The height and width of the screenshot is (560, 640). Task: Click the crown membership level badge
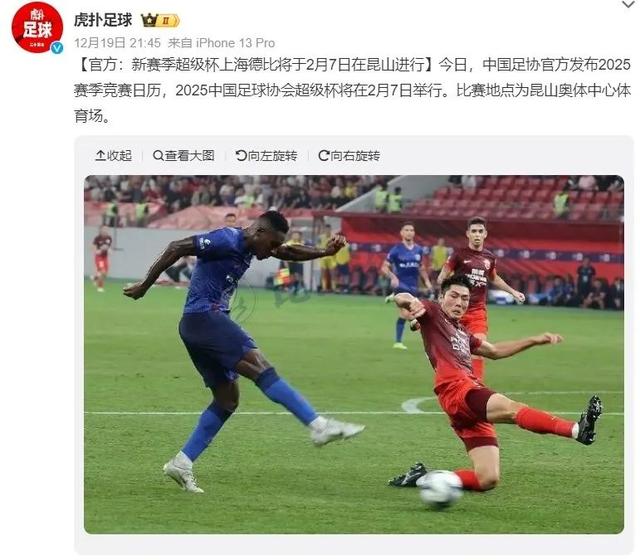click(x=160, y=20)
